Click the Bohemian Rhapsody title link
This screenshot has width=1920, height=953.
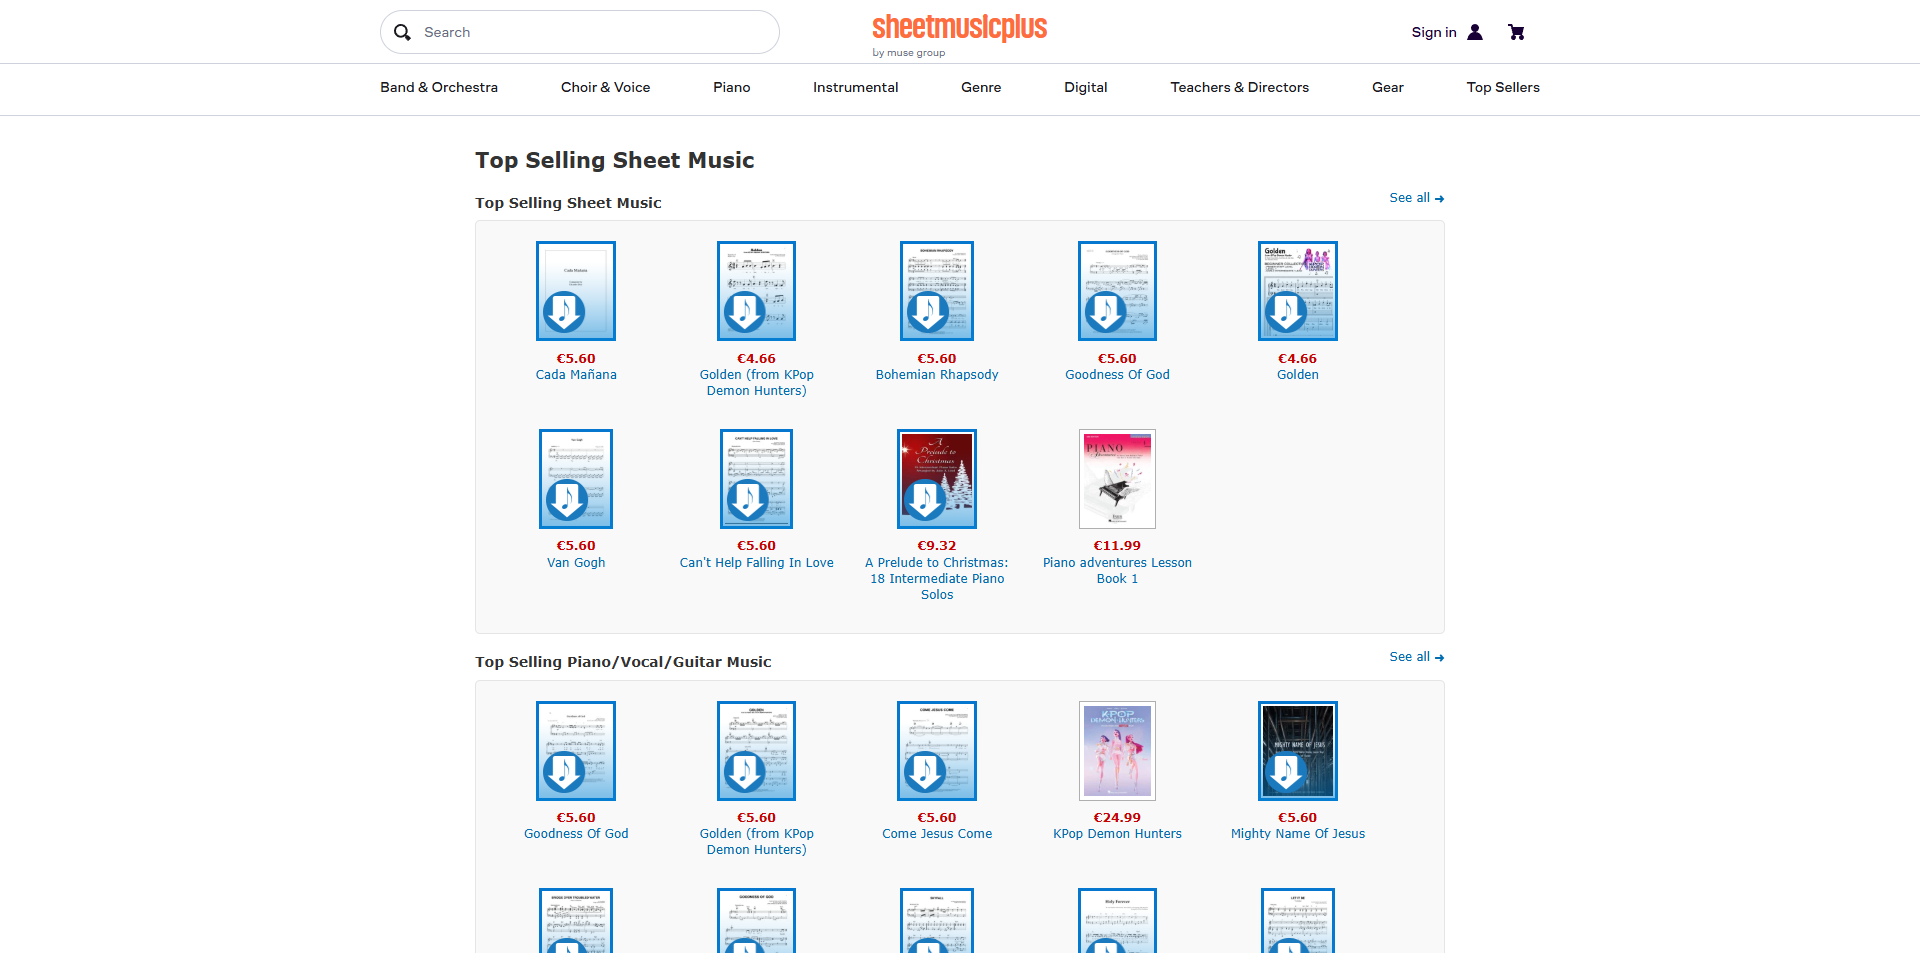point(937,375)
